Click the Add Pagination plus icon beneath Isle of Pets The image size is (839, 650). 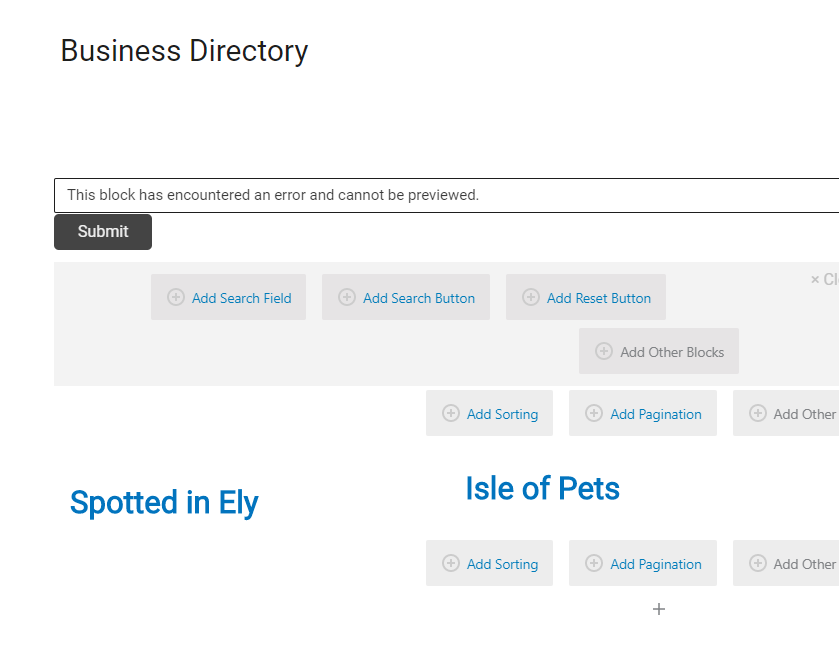(593, 563)
